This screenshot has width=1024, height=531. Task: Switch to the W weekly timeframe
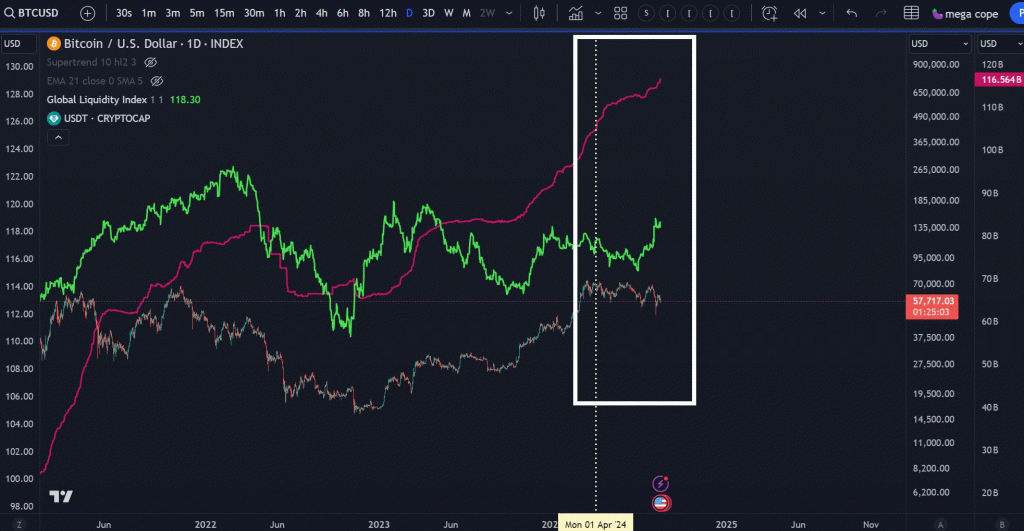pos(448,13)
